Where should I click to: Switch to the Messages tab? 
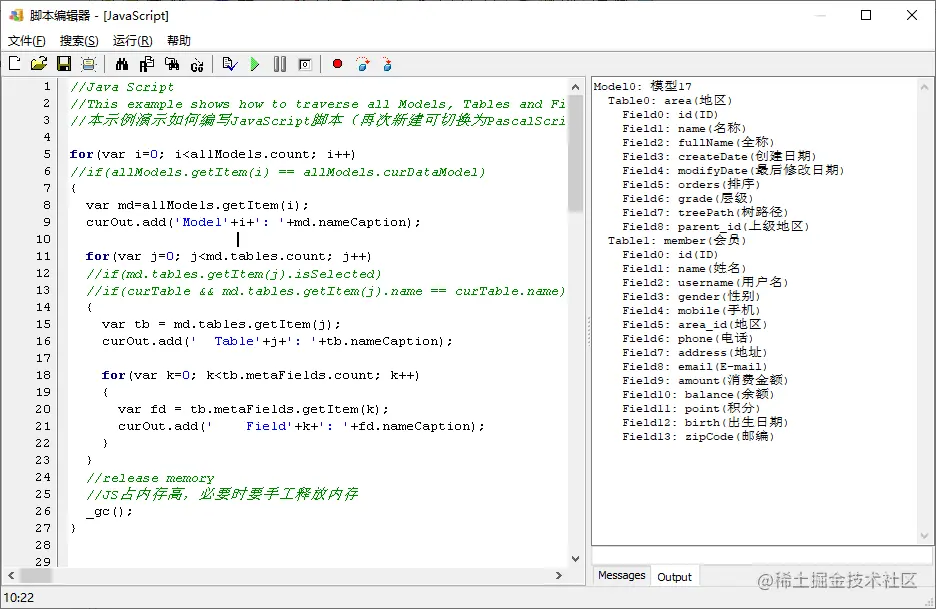621,575
